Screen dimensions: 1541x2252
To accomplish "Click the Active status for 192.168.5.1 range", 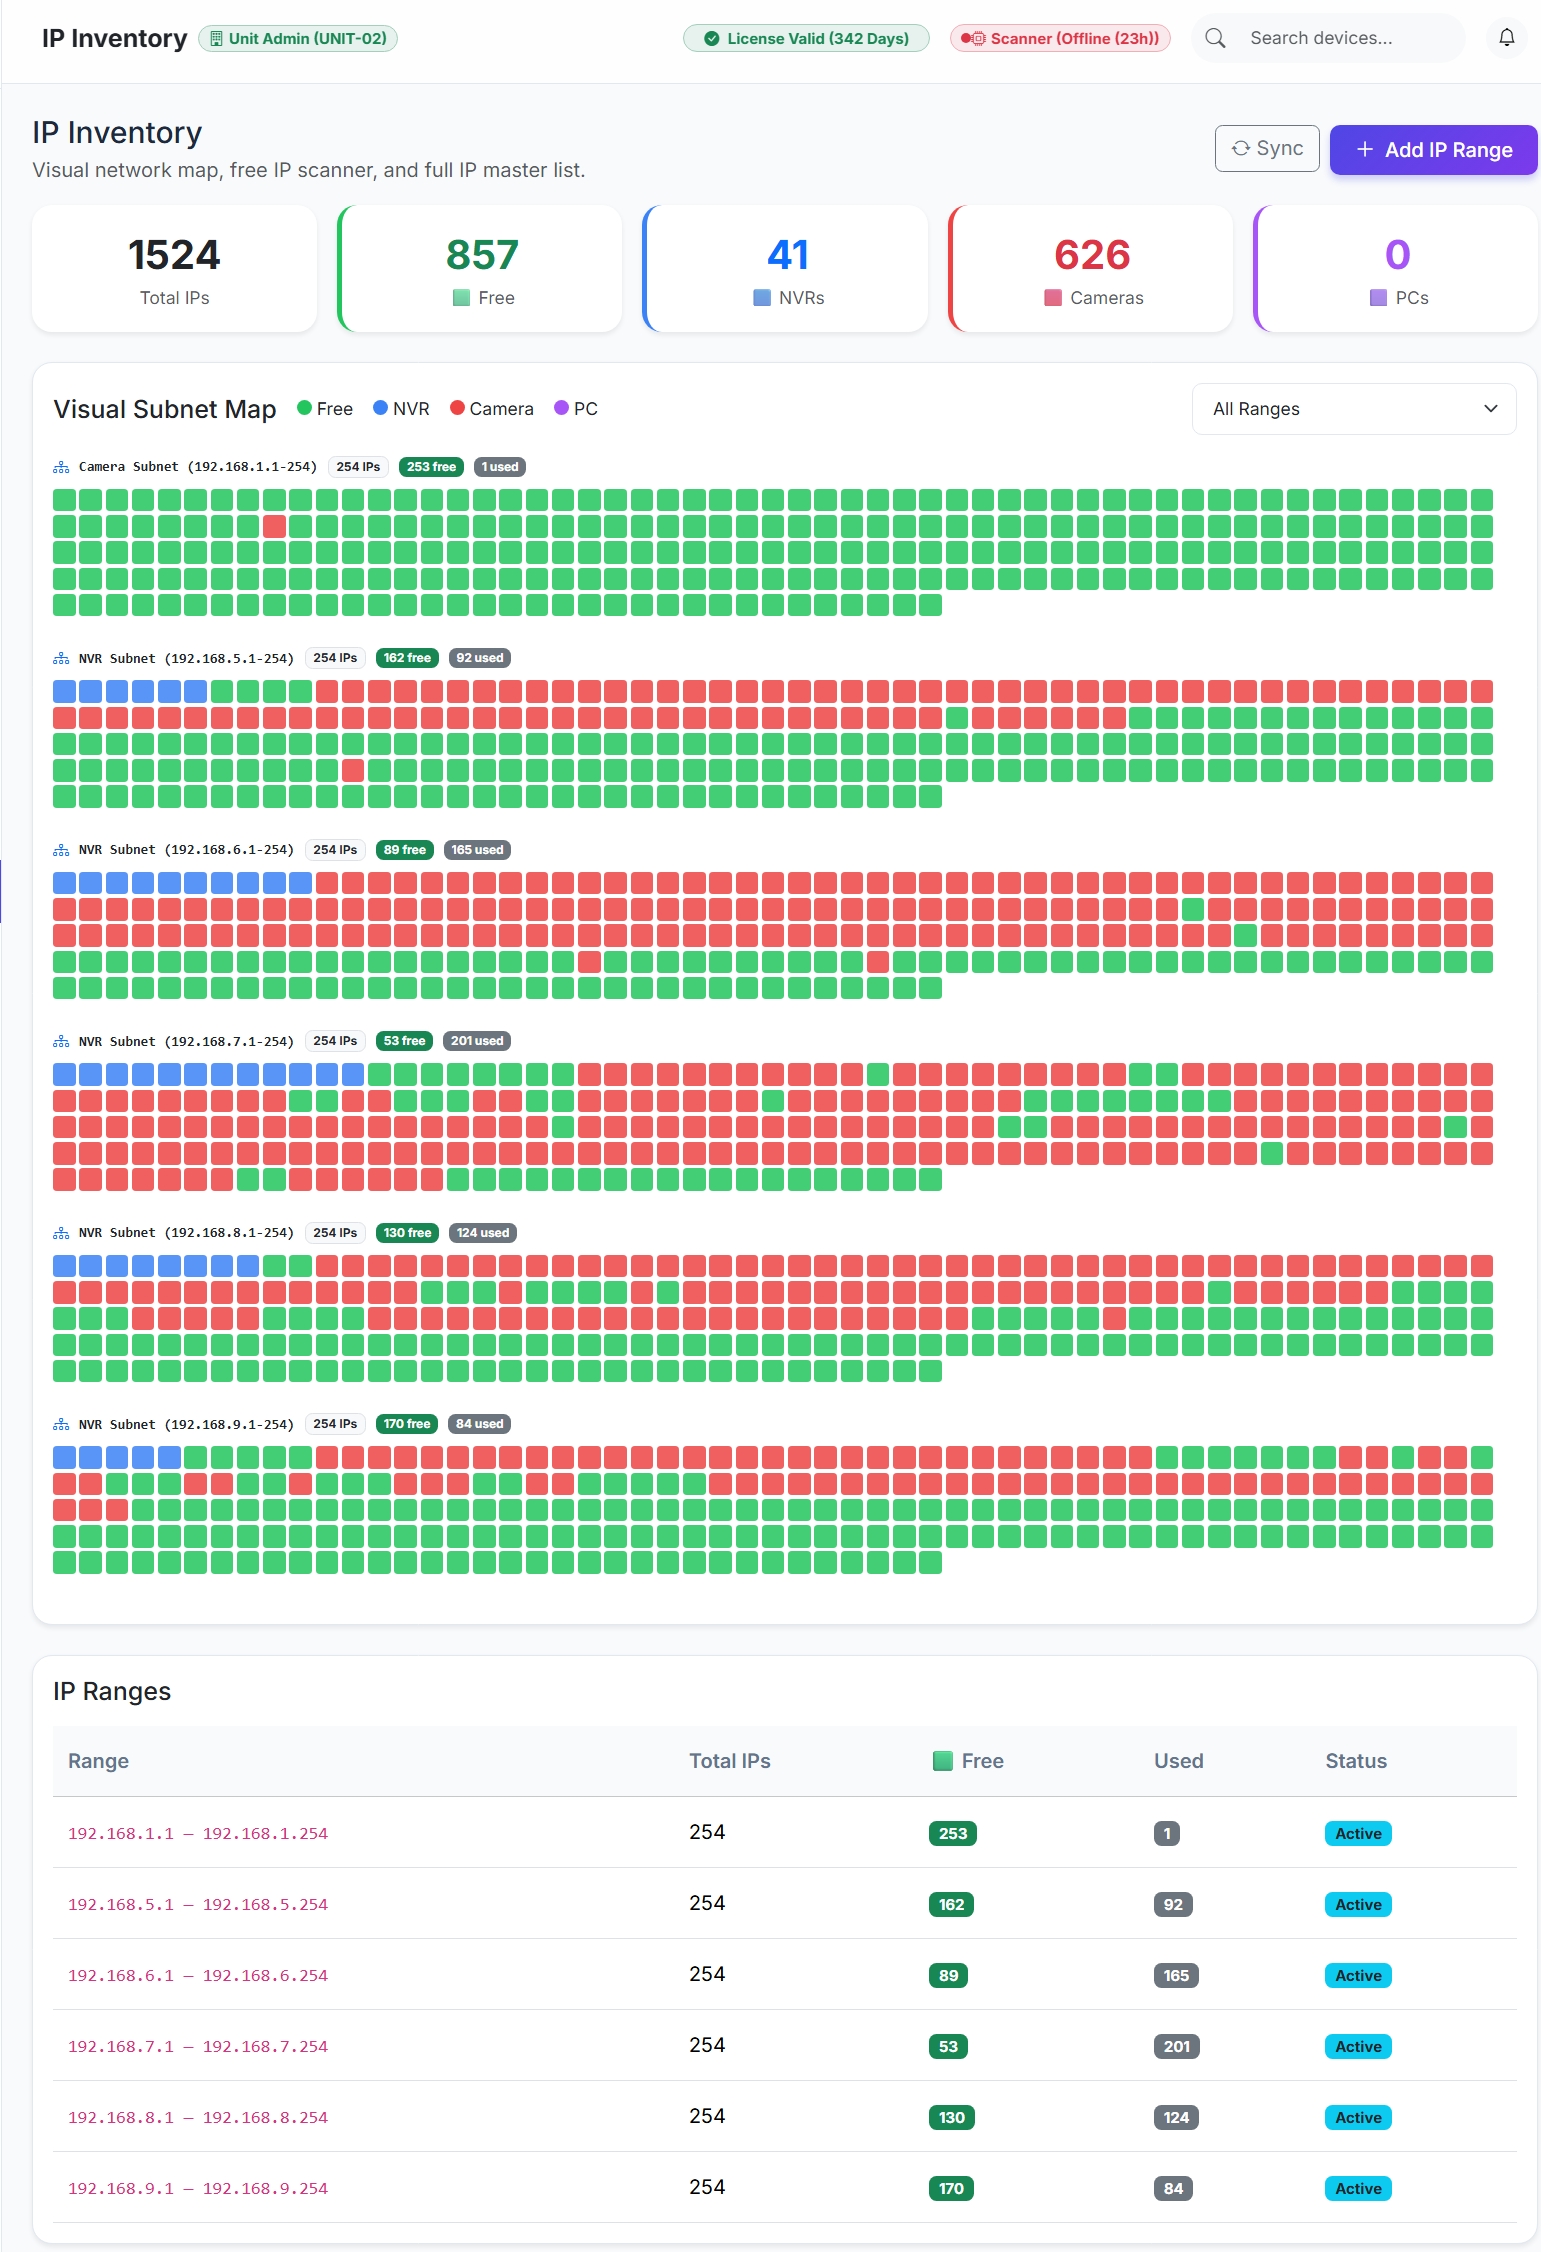I will (x=1358, y=1905).
